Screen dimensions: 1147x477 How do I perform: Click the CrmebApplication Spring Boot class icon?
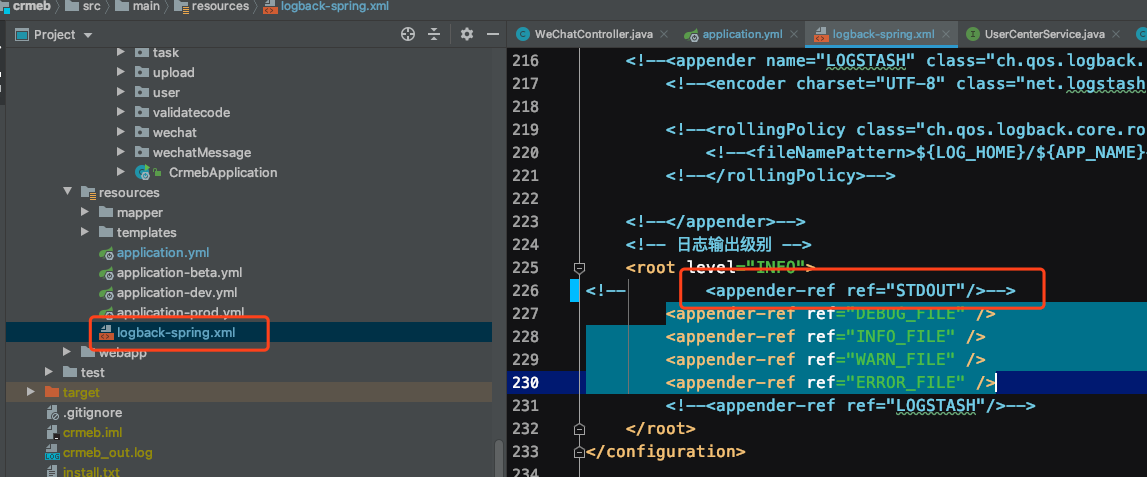[143, 173]
